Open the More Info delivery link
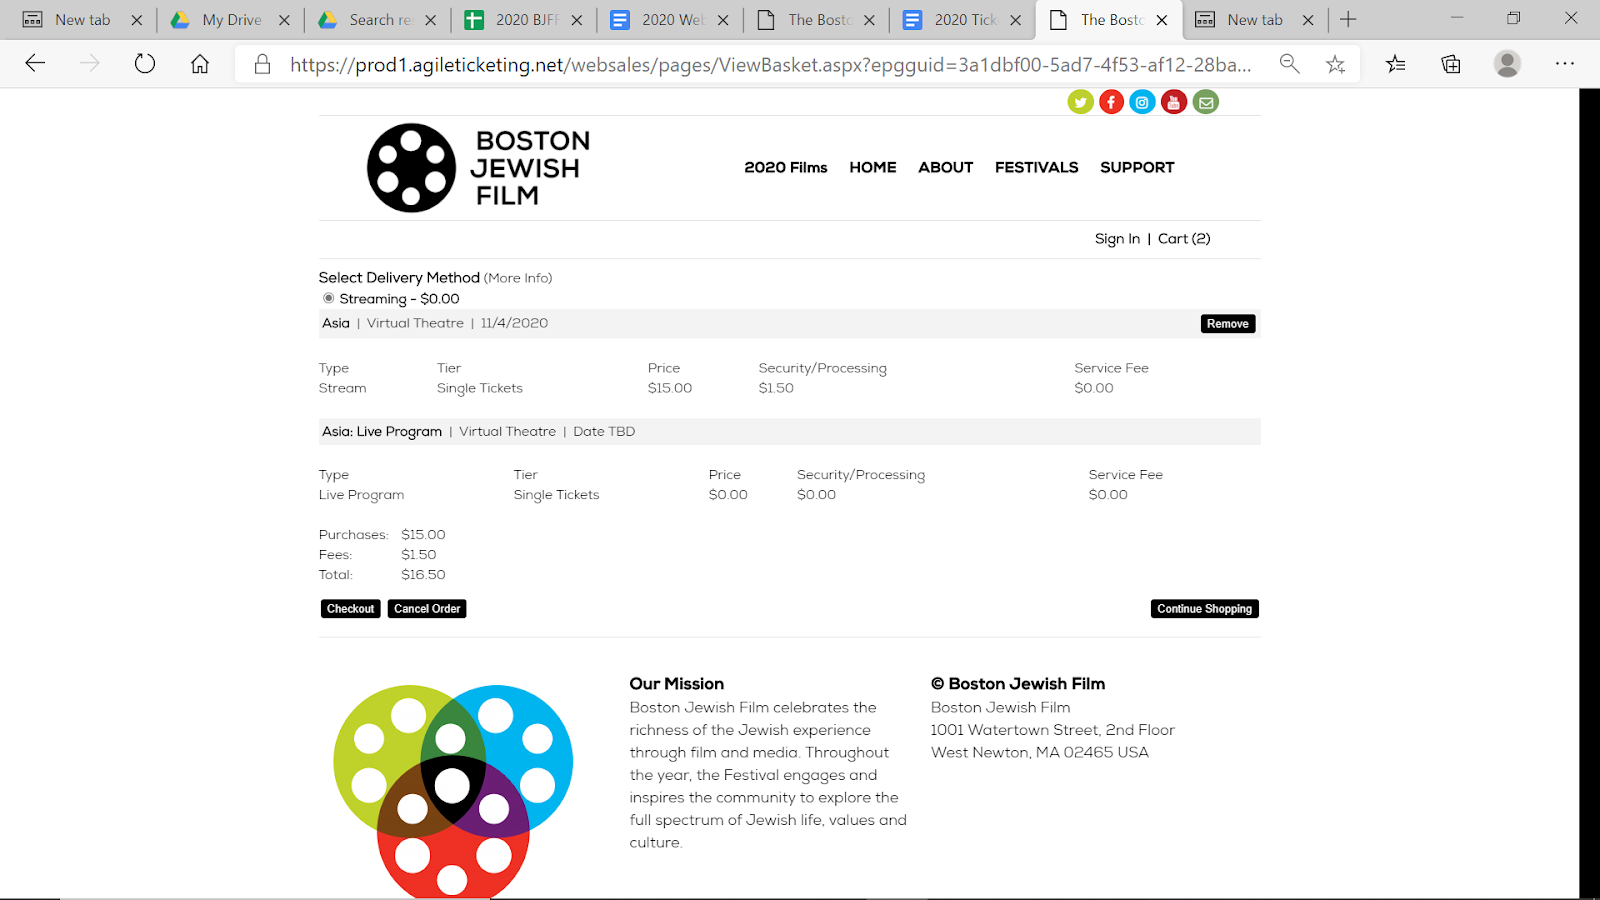Viewport: 1600px width, 900px height. coord(518,278)
